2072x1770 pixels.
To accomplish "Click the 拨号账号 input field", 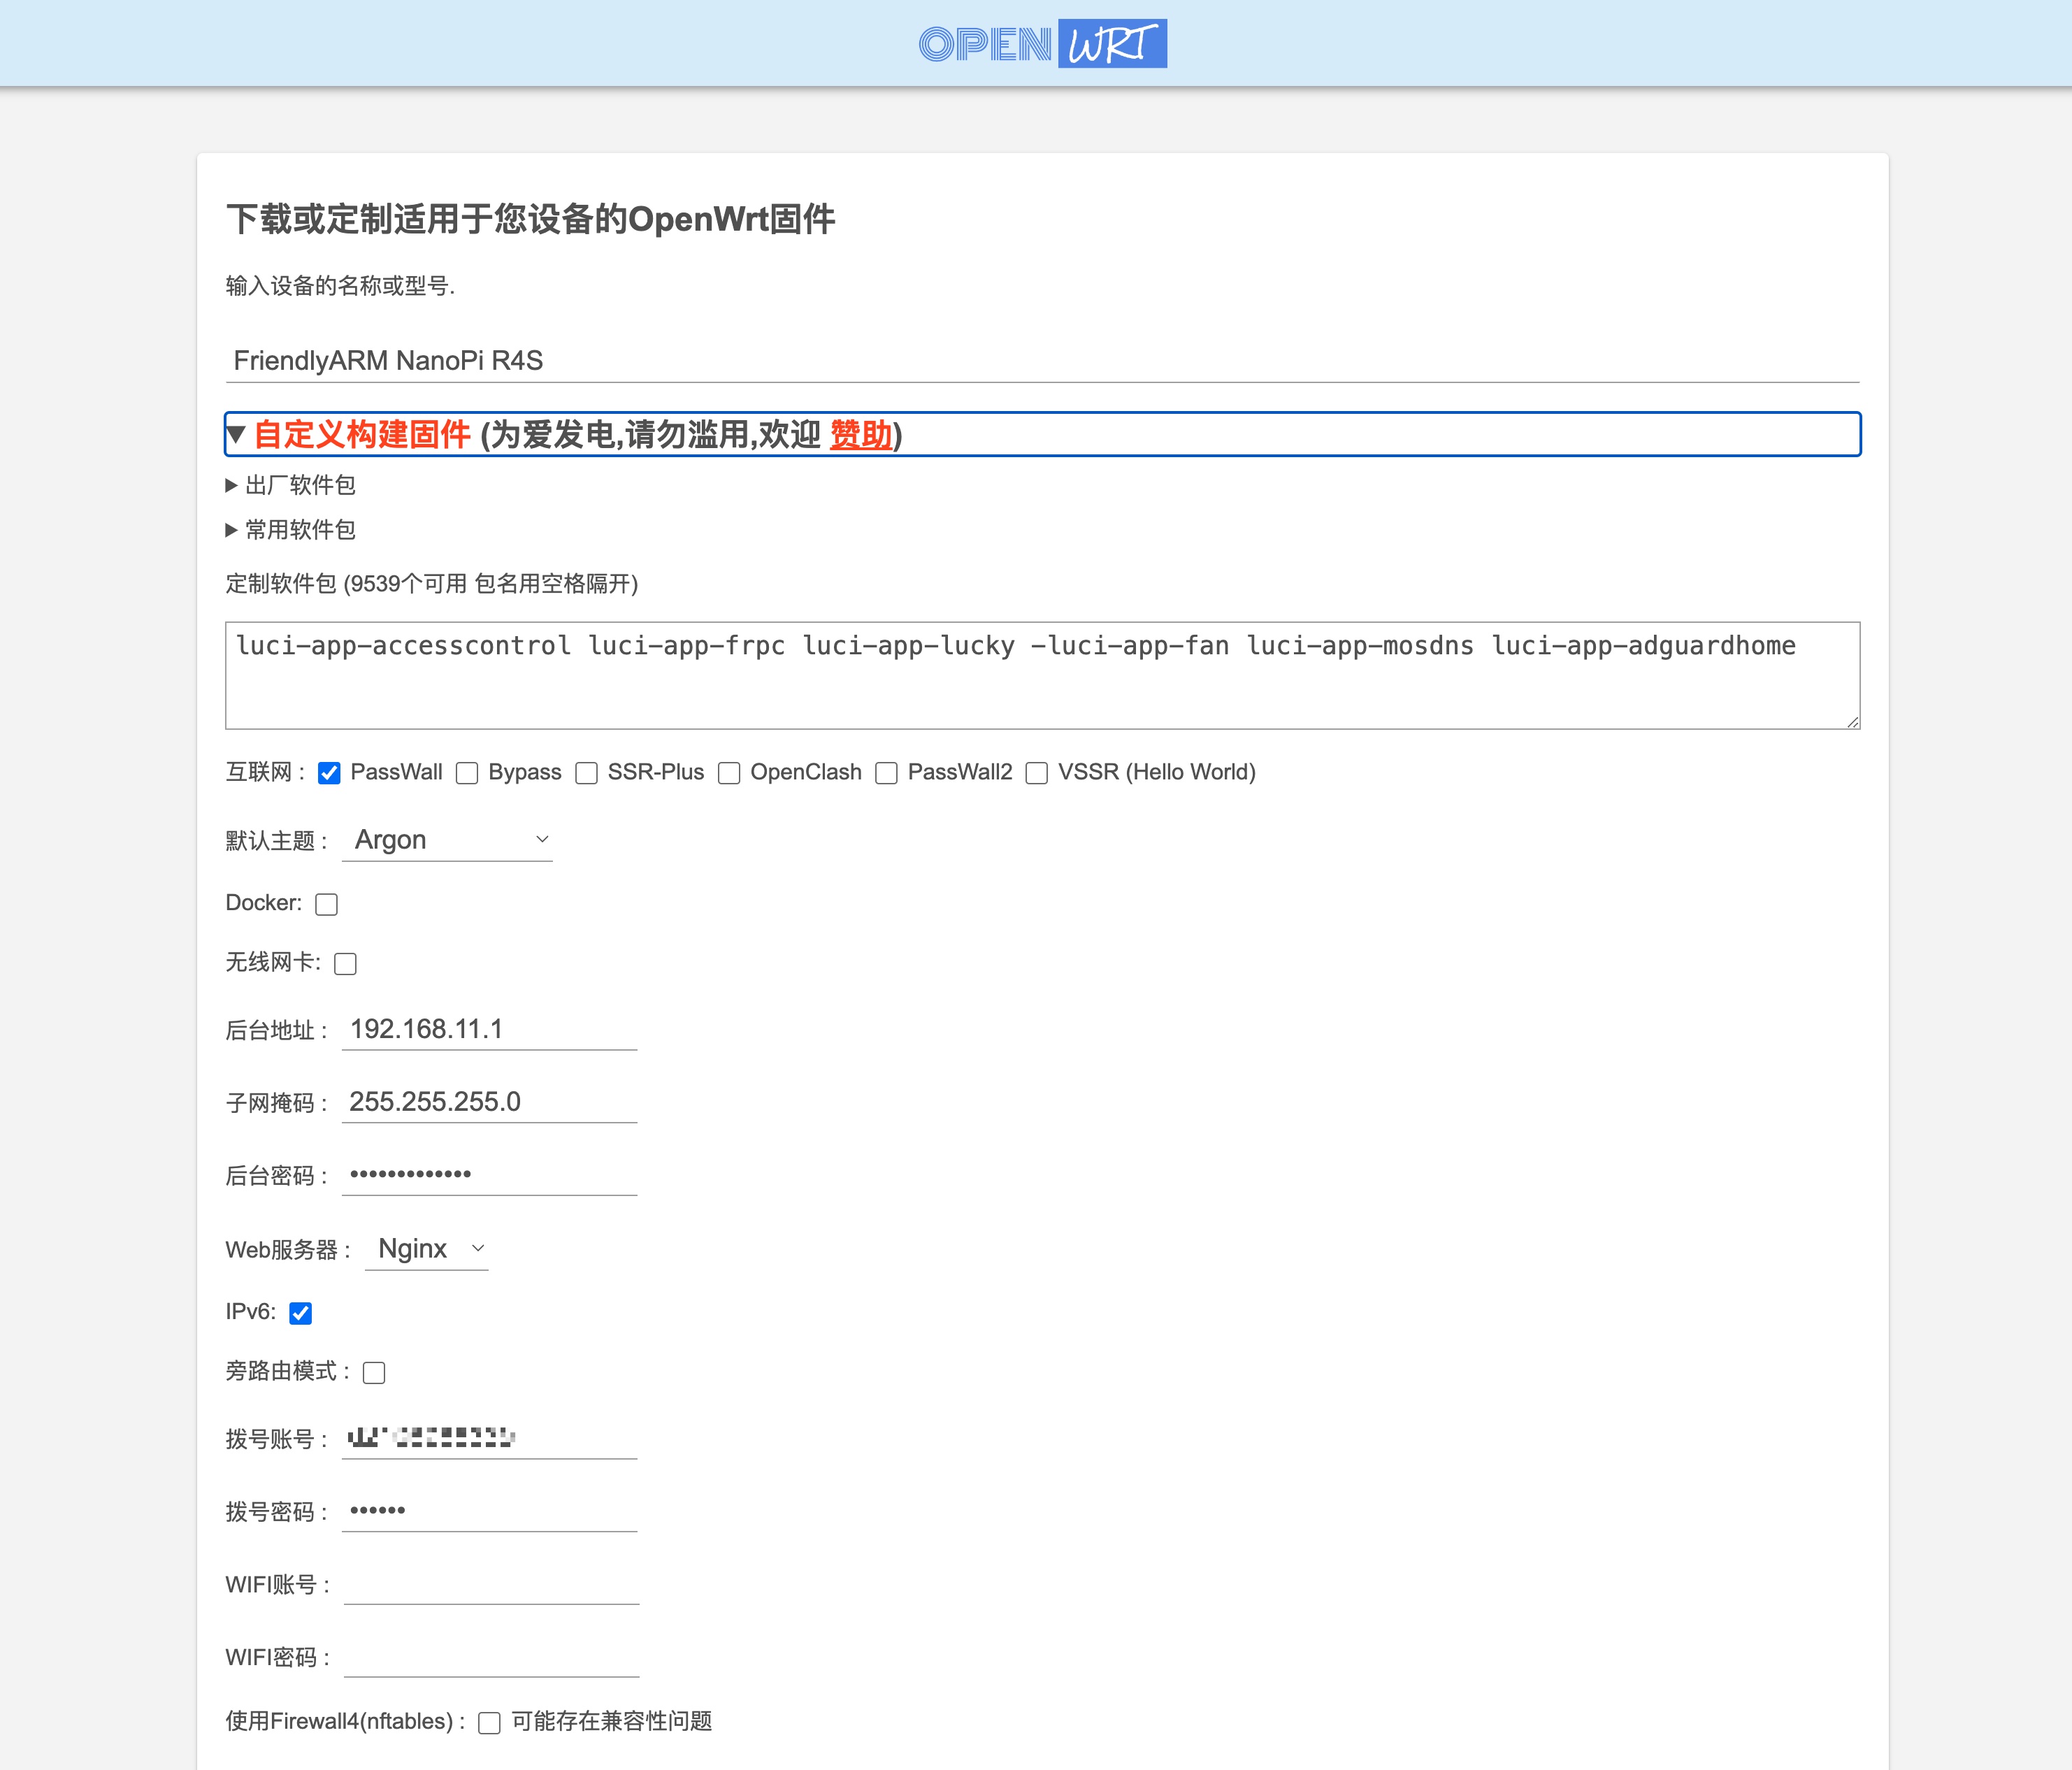I will [x=489, y=1438].
